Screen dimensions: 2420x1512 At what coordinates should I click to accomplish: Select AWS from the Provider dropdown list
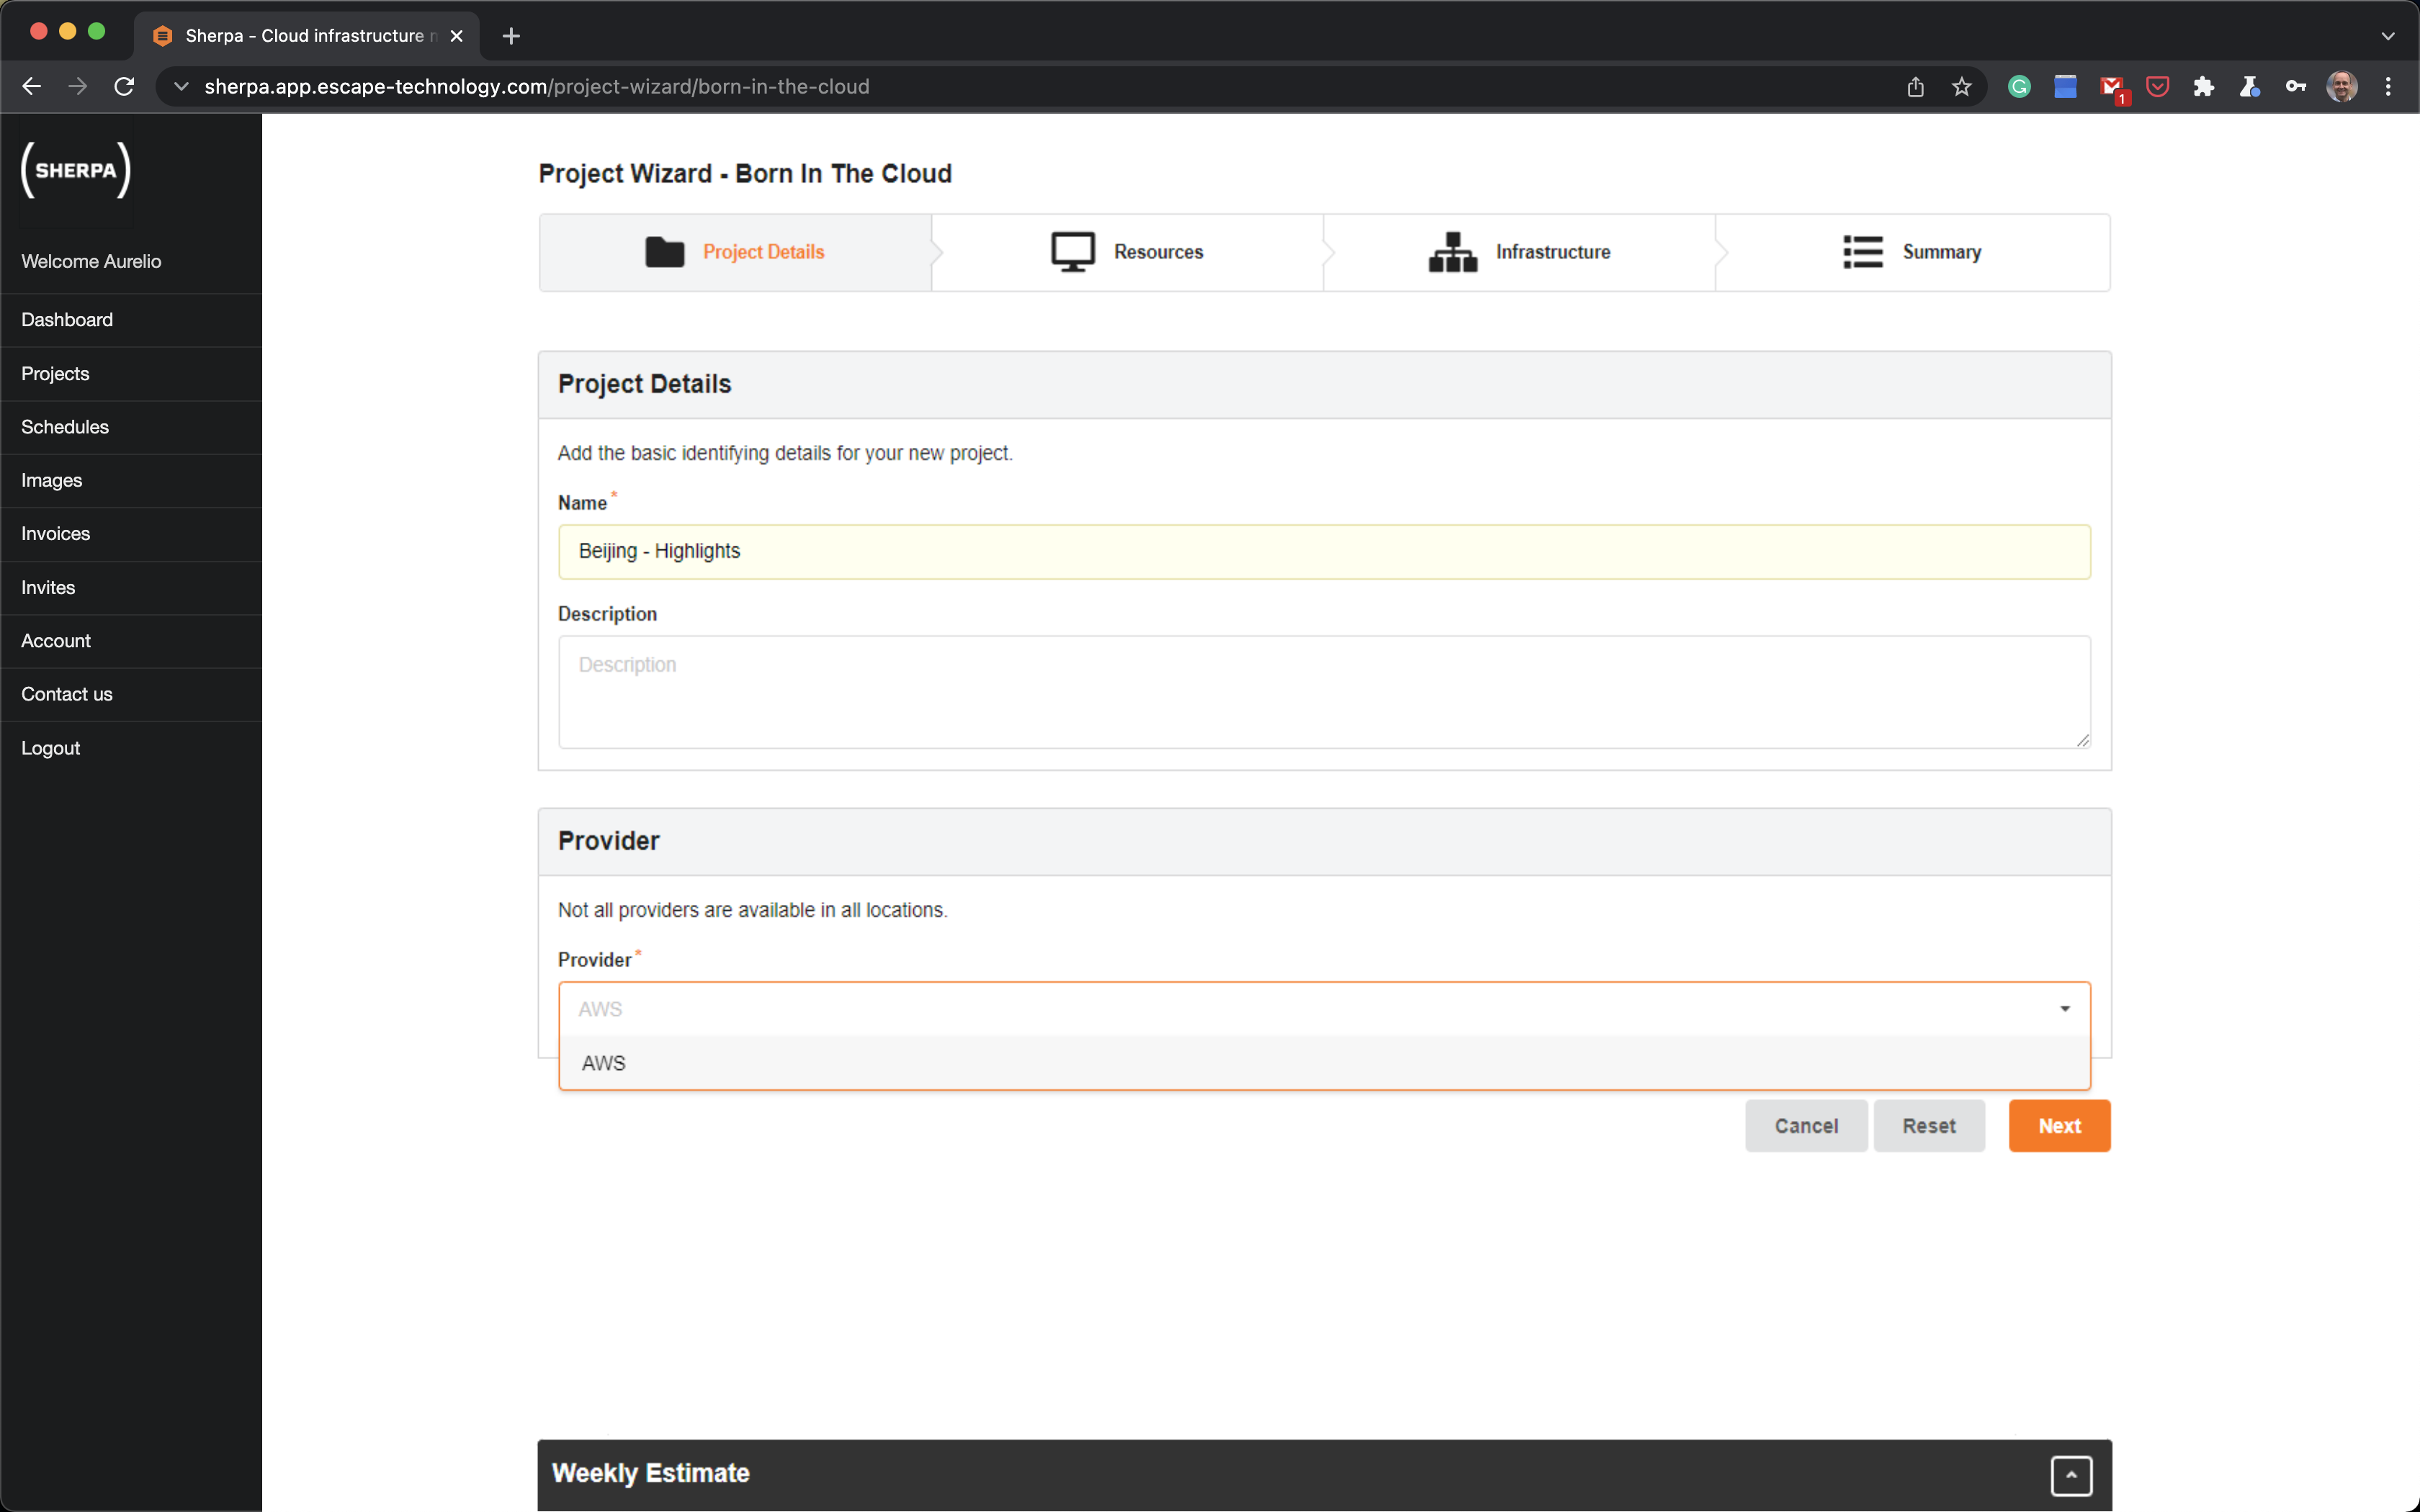(603, 1063)
